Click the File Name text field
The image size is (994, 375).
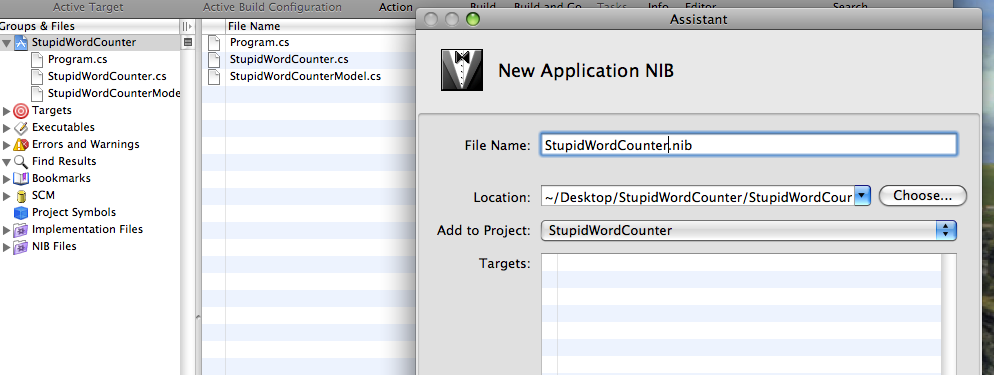[x=749, y=145]
